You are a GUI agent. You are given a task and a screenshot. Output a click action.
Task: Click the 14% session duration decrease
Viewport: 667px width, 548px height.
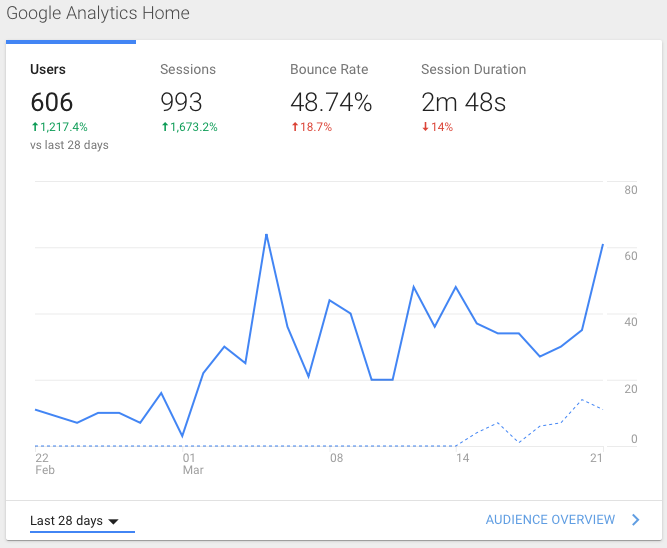tap(437, 127)
